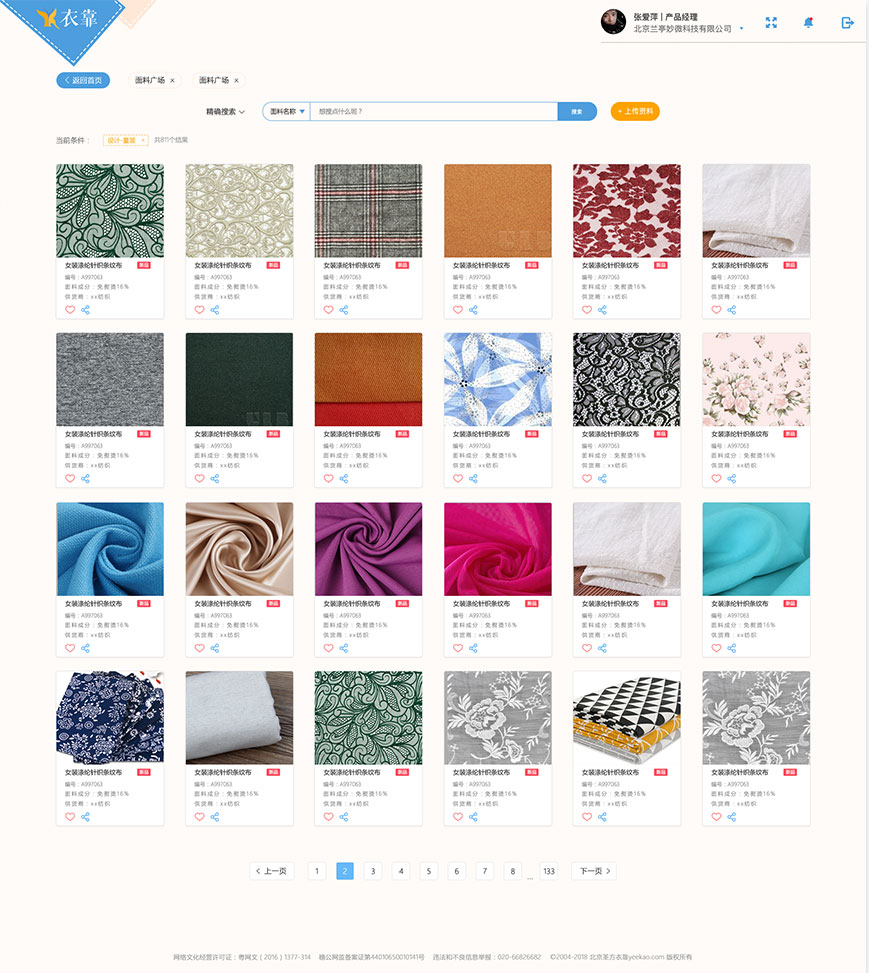Click the user avatar photo
Viewport: 869px width, 973px height.
click(x=613, y=22)
